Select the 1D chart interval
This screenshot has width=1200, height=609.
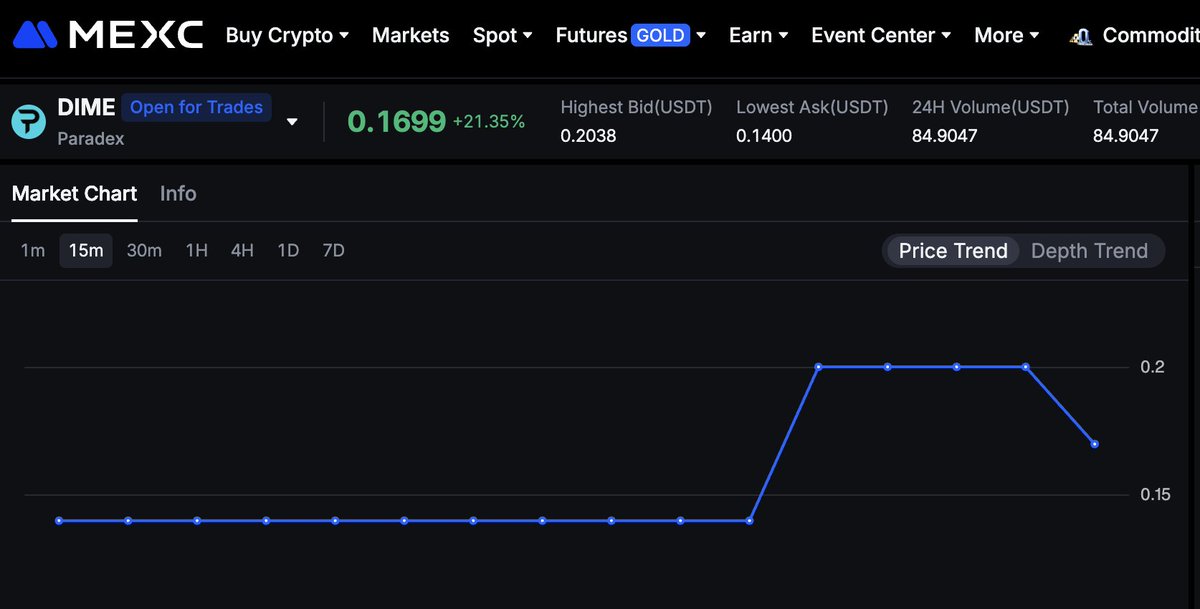point(288,250)
